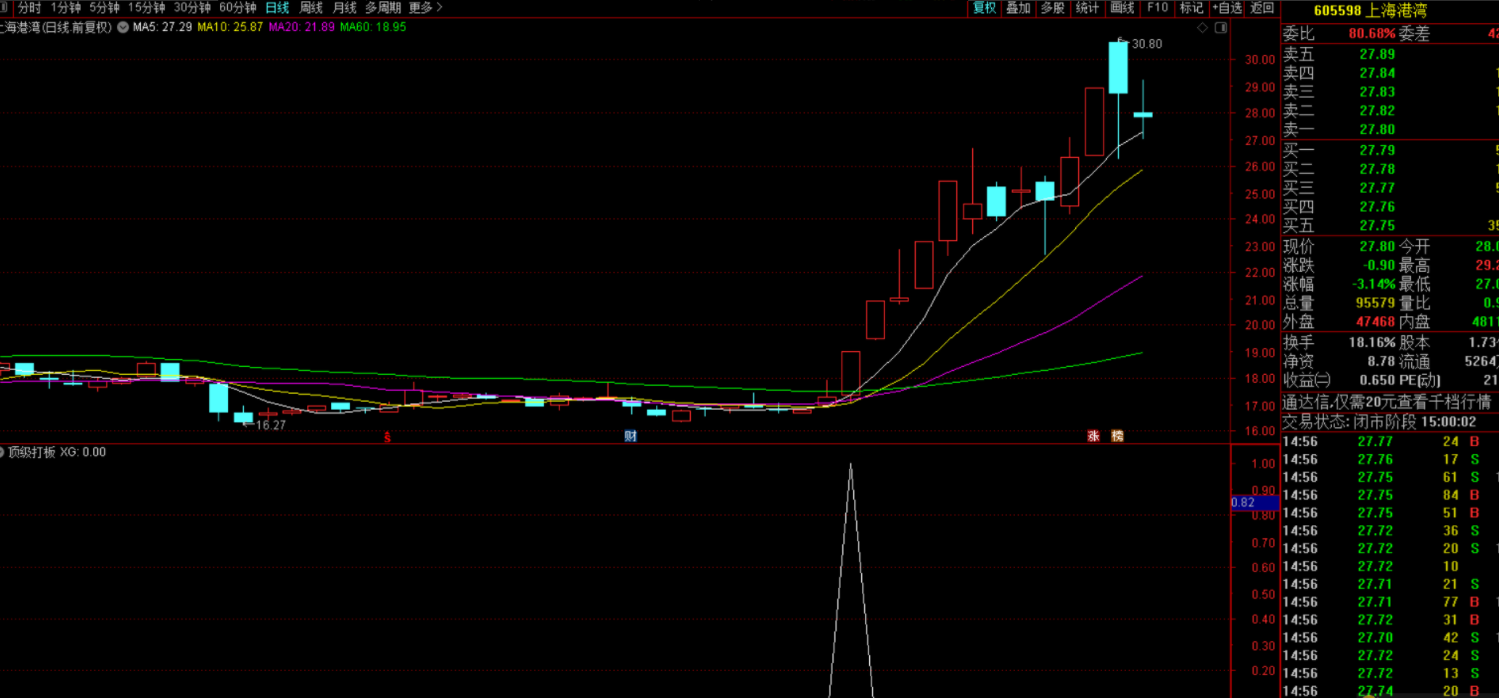The image size is (1499, 698).
Task: Click the 卖四 price 27.84
Action: point(1377,73)
